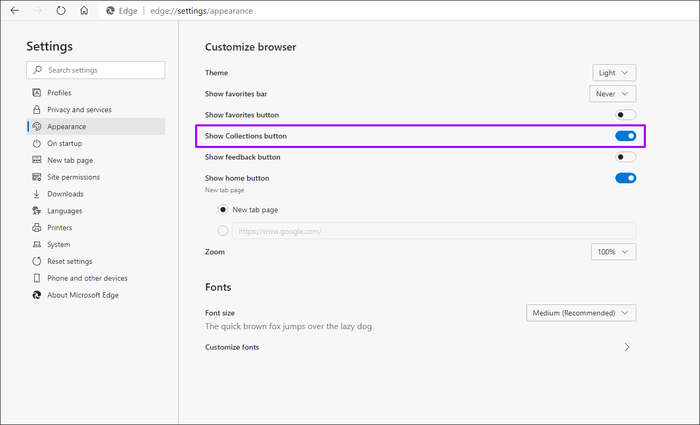Click the Printers icon

(37, 228)
